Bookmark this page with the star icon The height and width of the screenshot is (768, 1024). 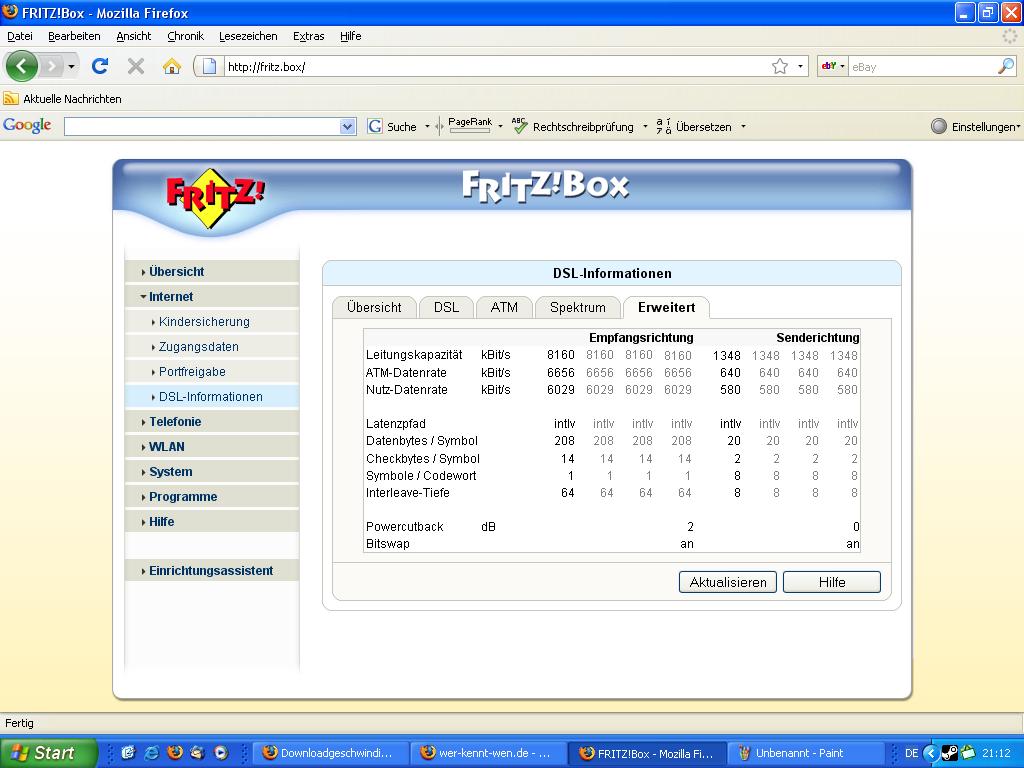(x=780, y=66)
